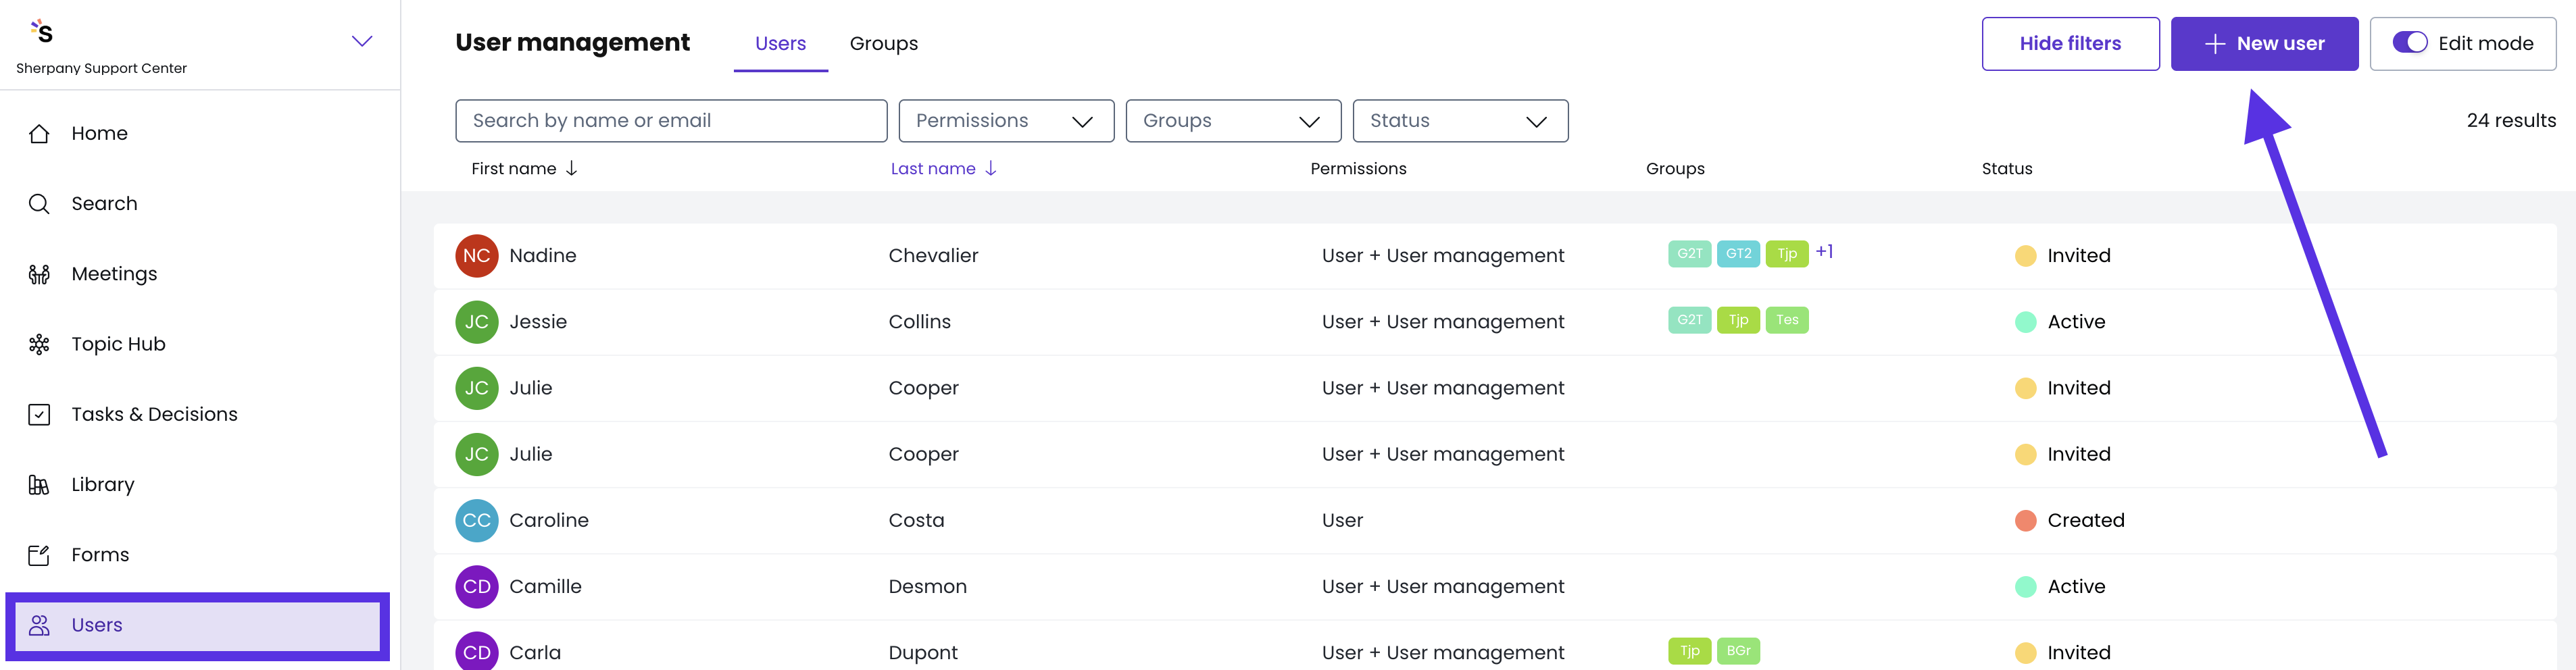
Task: Click the G2T group tag on Nadine's row
Action: pyautogui.click(x=1689, y=254)
